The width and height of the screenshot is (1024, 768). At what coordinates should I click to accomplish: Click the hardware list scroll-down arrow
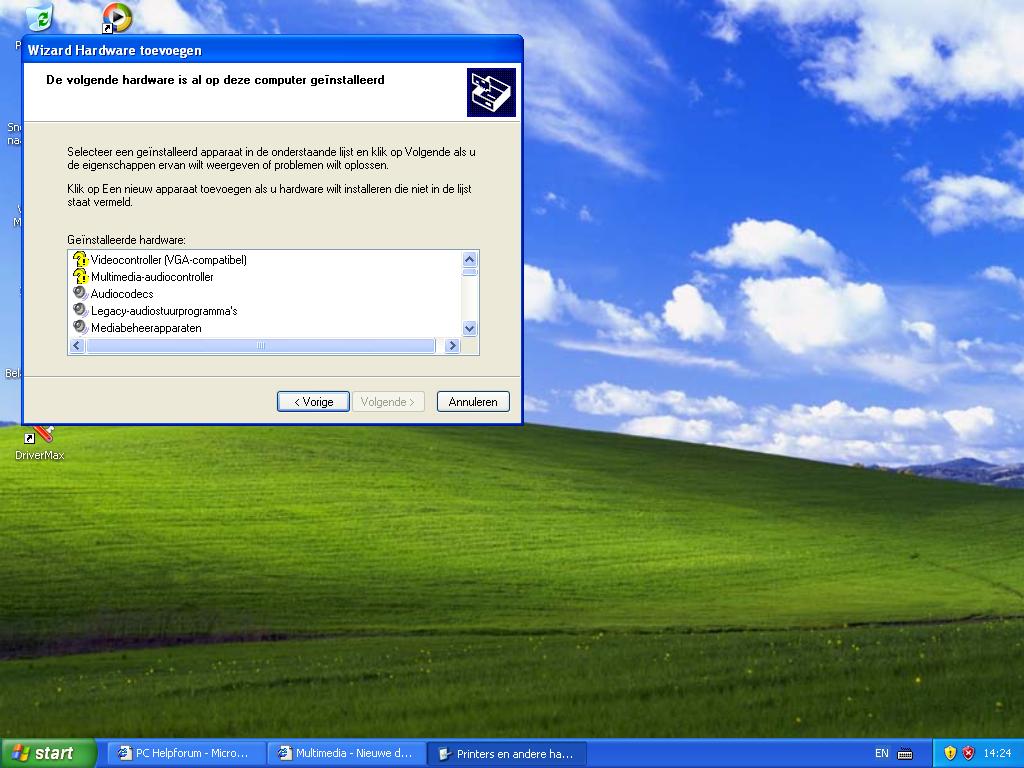point(470,328)
